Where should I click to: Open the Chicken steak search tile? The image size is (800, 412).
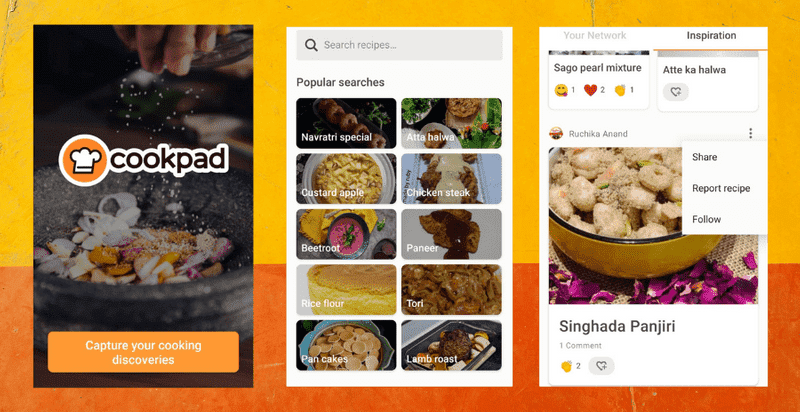pos(452,179)
